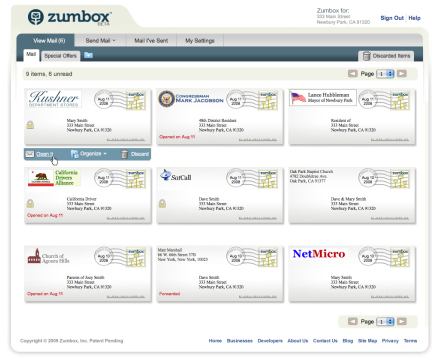Image resolution: width=440 pixels, height=360 pixels.
Task: Click the Sign Out link
Action: point(392,18)
